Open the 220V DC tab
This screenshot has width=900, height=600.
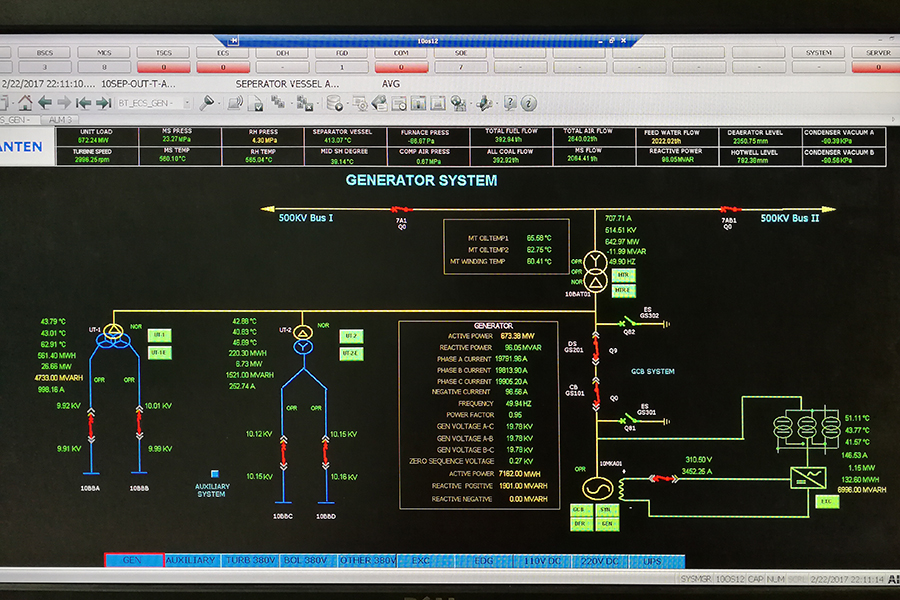[600, 561]
